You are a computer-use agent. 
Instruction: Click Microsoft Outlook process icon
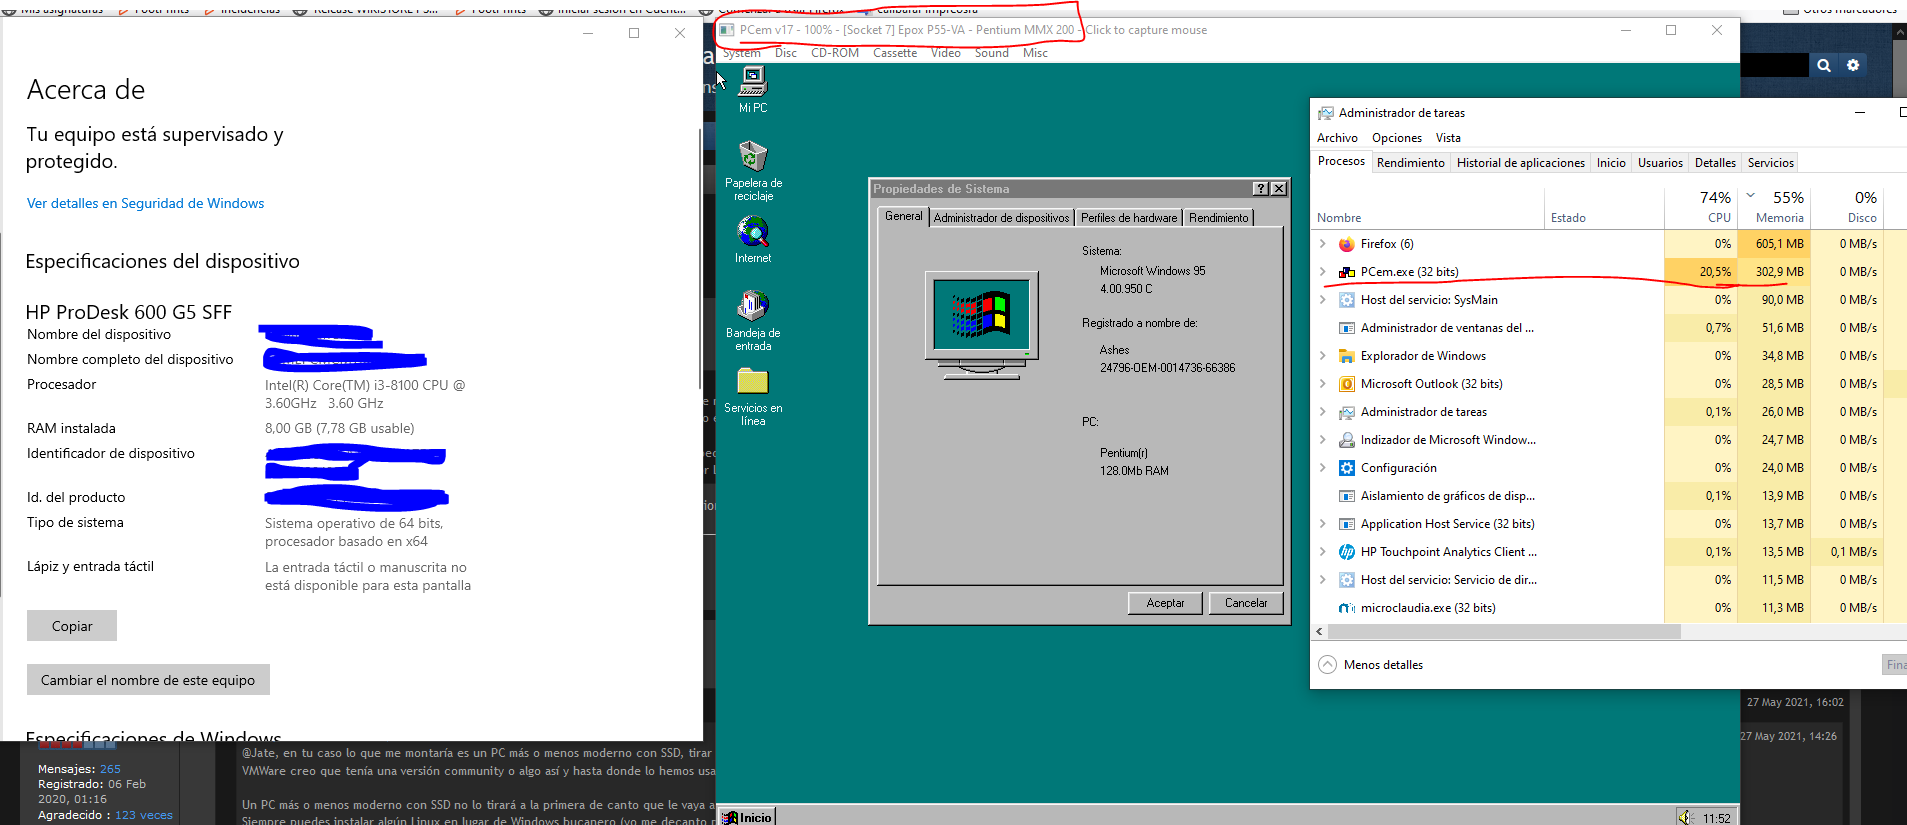(x=1347, y=384)
